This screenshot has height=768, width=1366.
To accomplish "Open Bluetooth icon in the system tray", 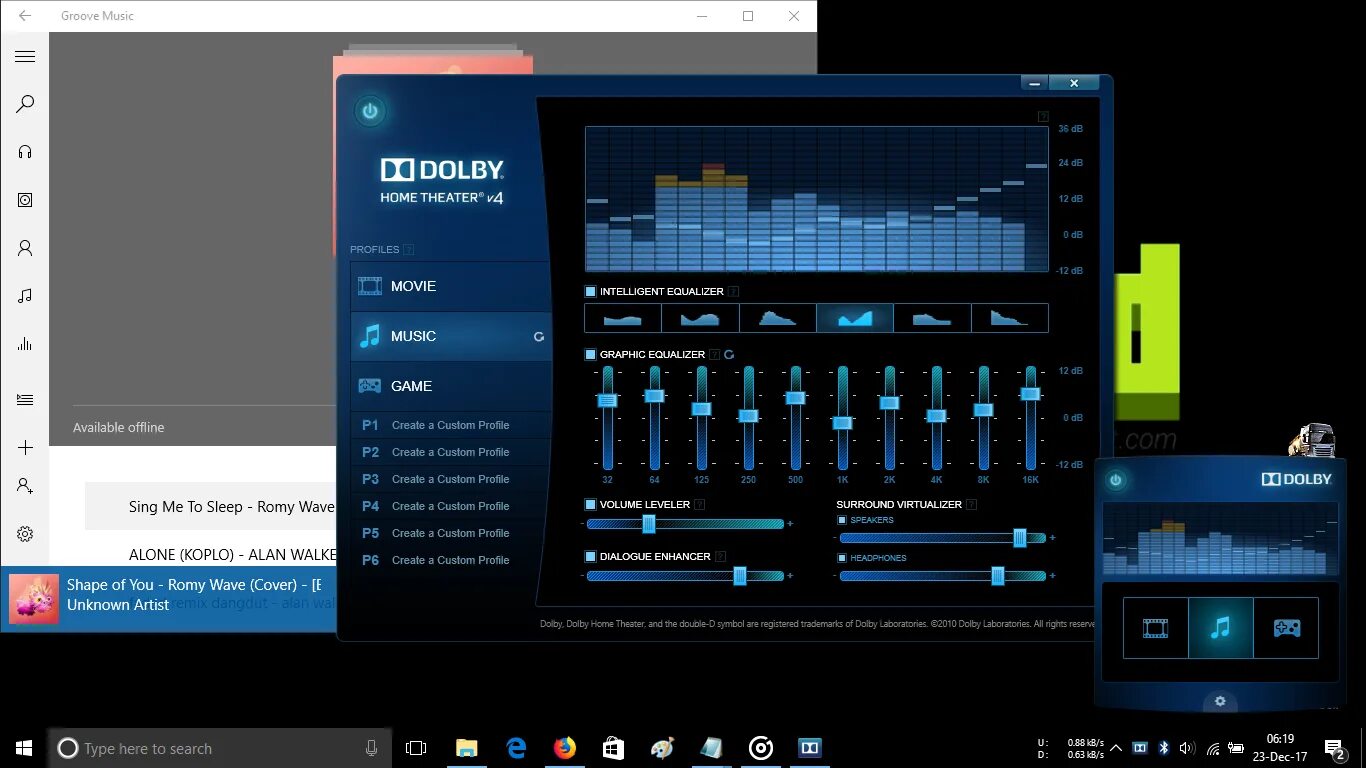I will pos(1164,748).
